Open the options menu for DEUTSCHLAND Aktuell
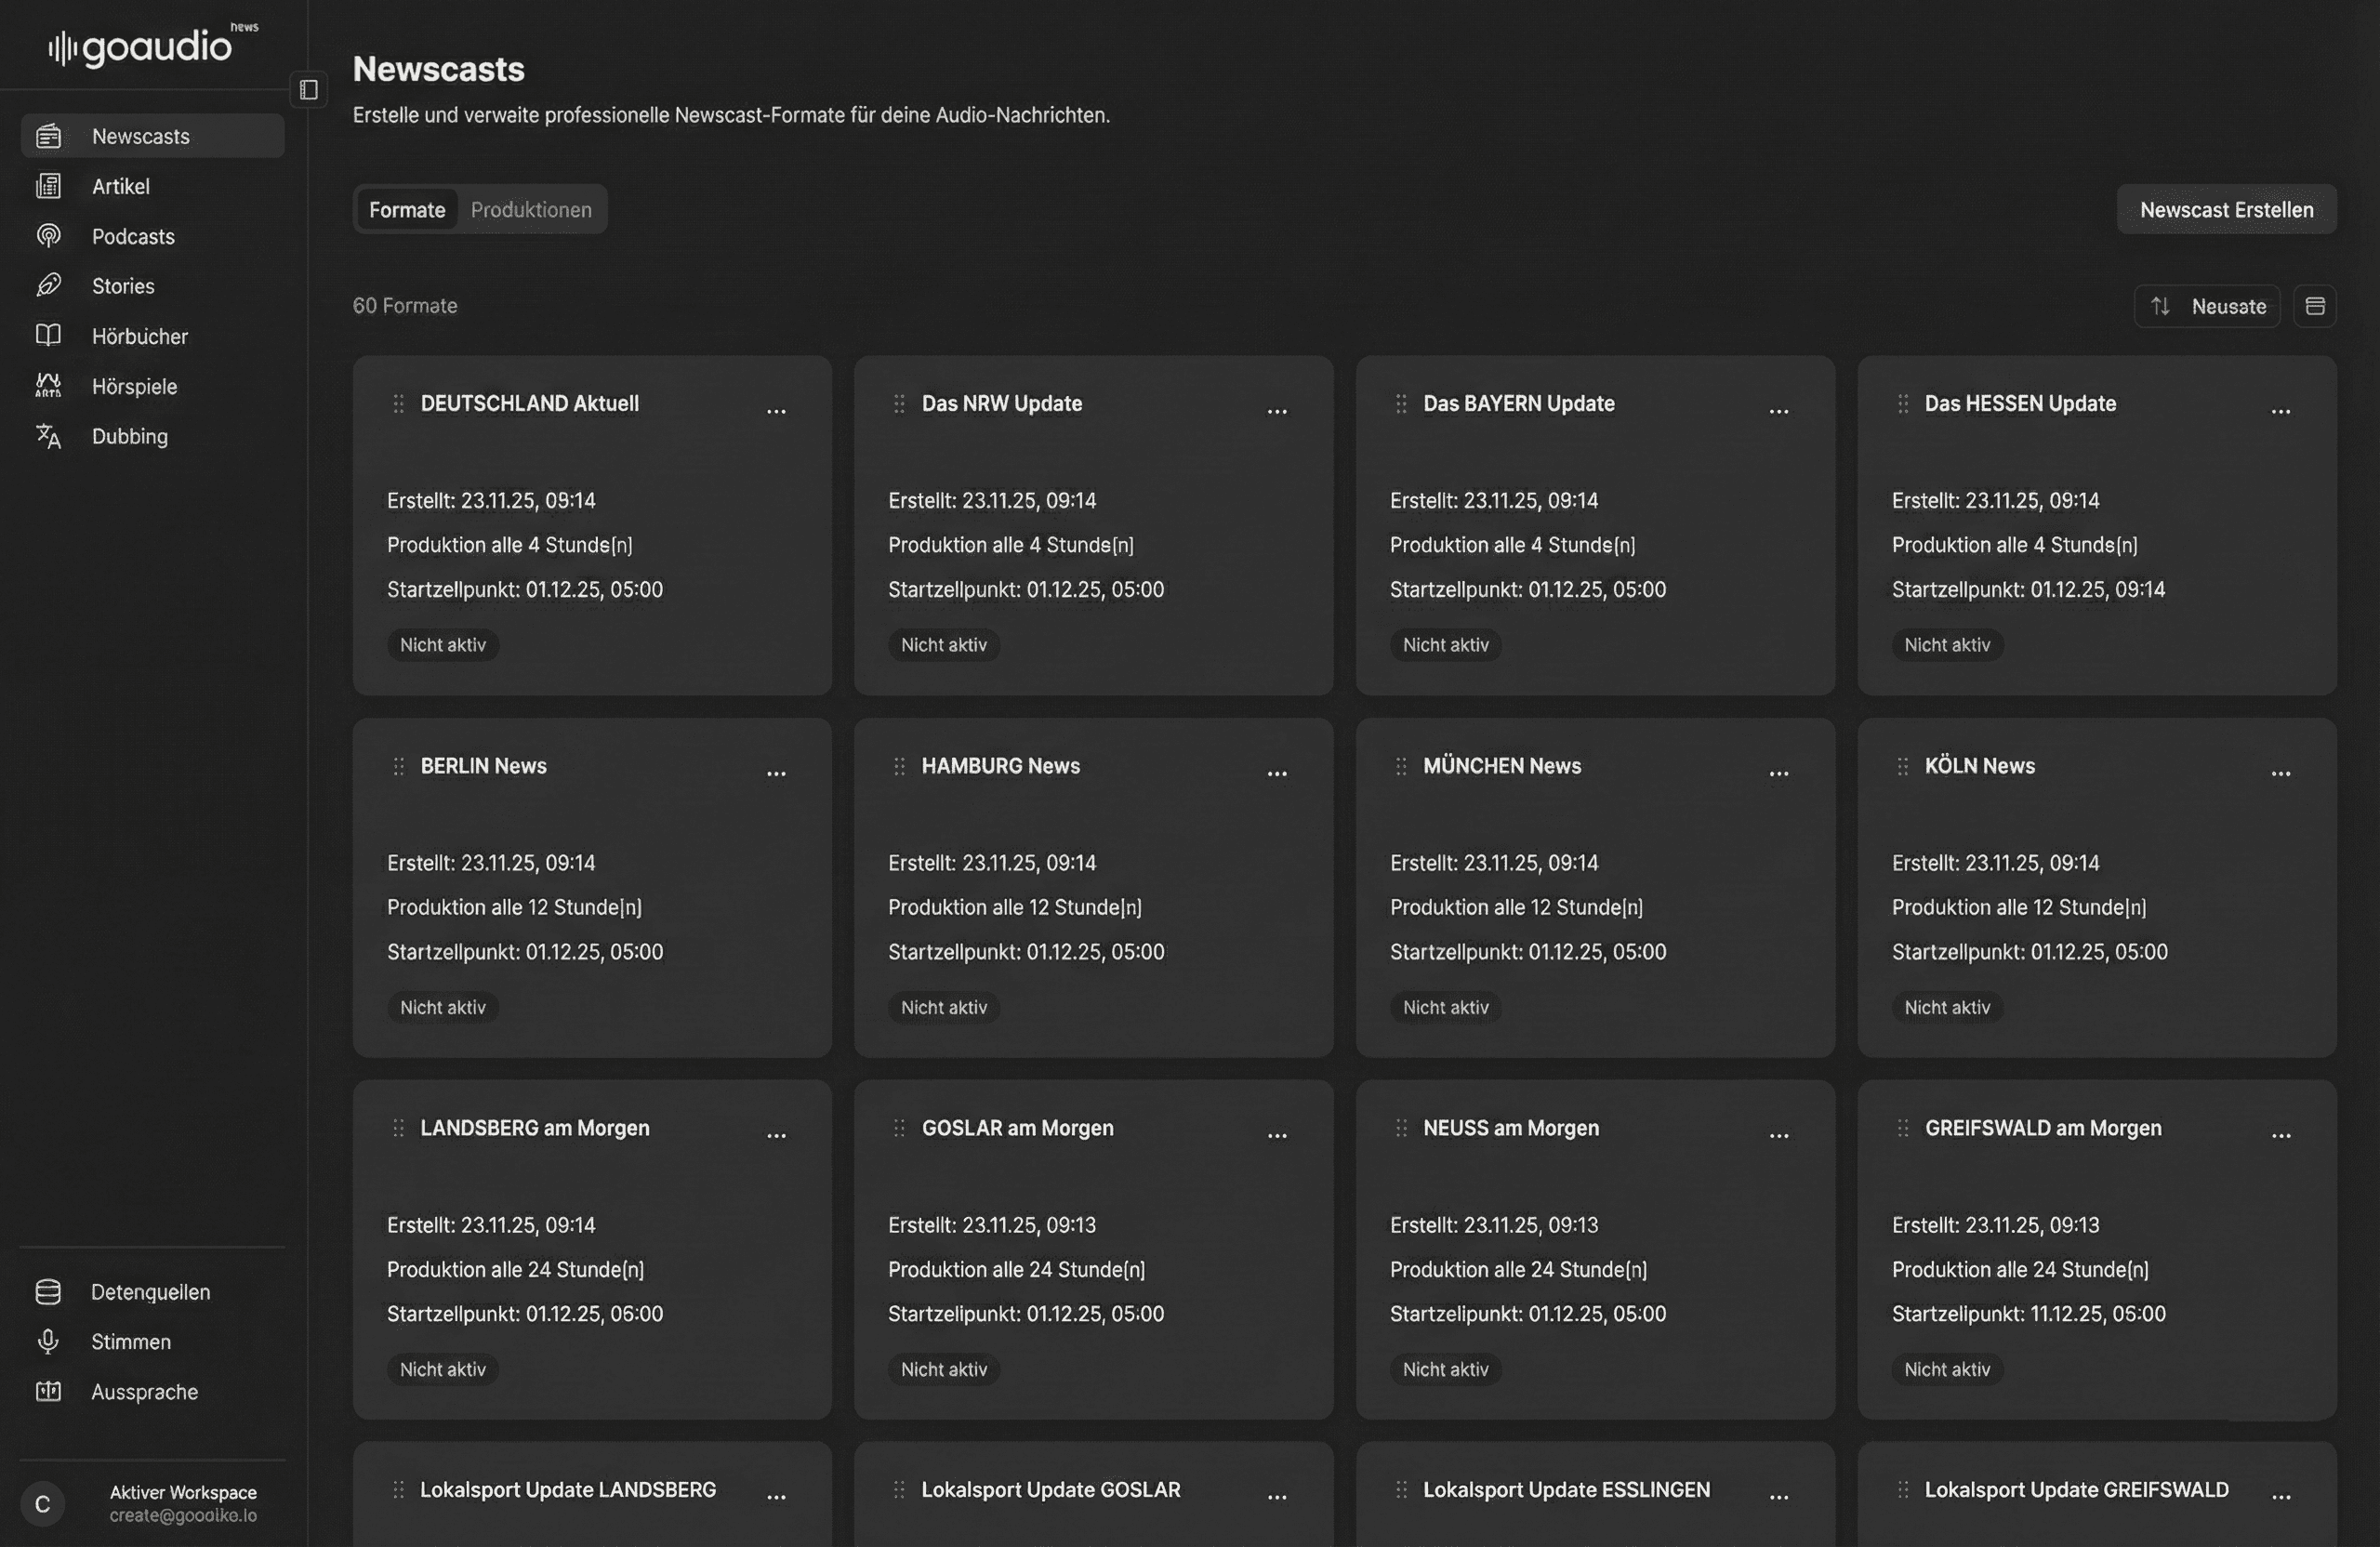 pos(776,412)
